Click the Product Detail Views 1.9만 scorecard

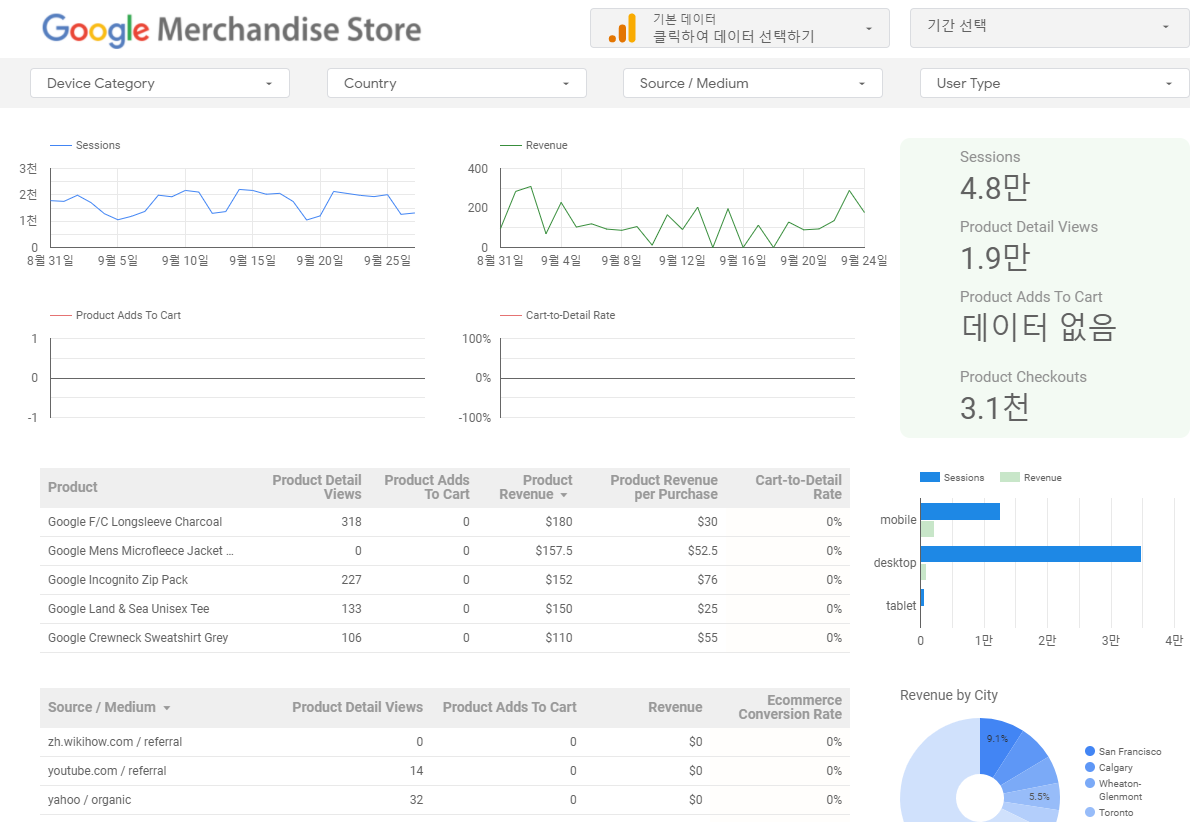click(1028, 247)
